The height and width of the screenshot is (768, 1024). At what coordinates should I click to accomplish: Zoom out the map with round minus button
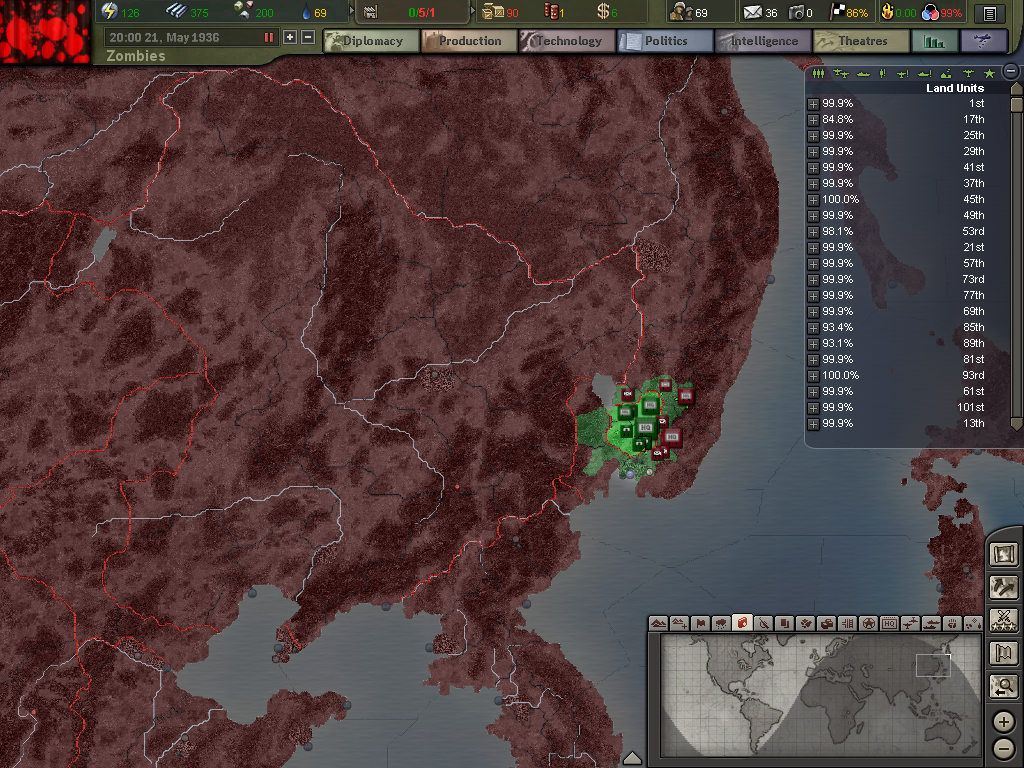(x=1004, y=748)
